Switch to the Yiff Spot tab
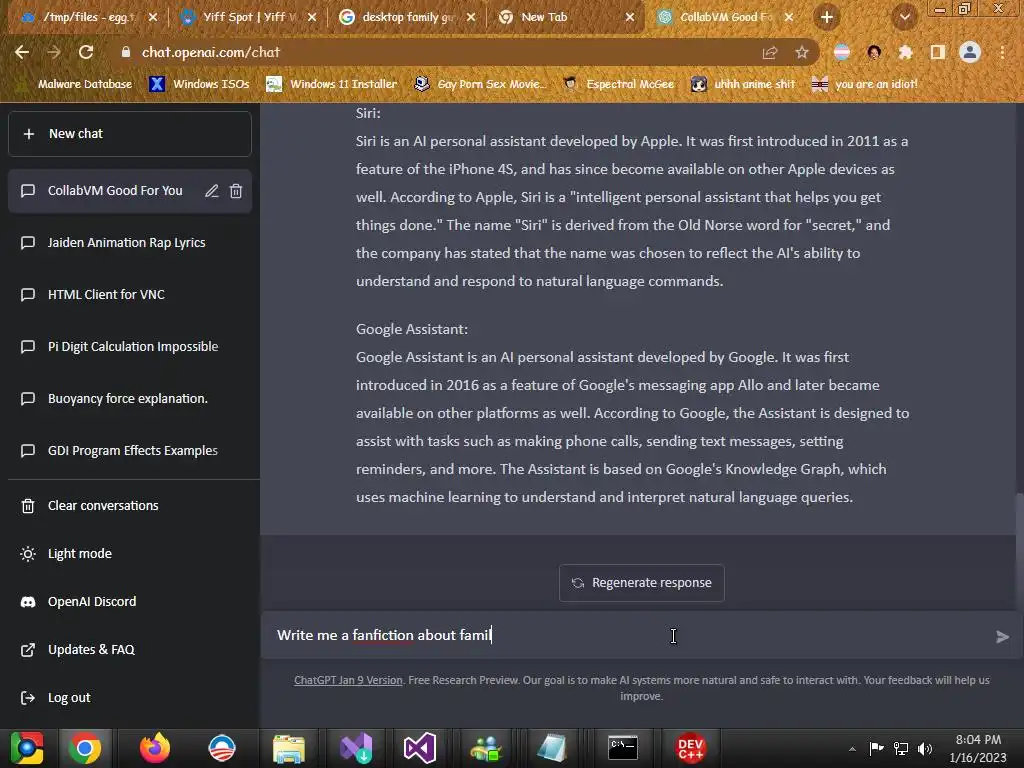The height and width of the screenshot is (768, 1024). 248,17
